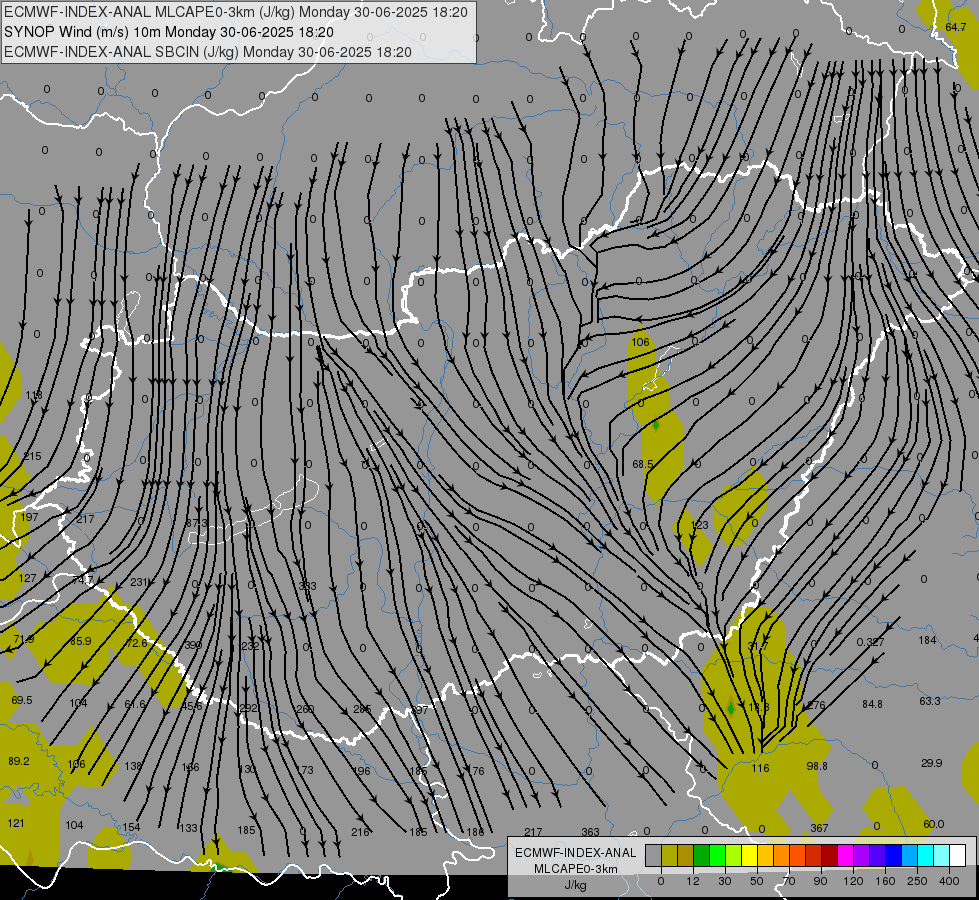Click the legend scale label 250
The image size is (979, 900).
point(917,881)
